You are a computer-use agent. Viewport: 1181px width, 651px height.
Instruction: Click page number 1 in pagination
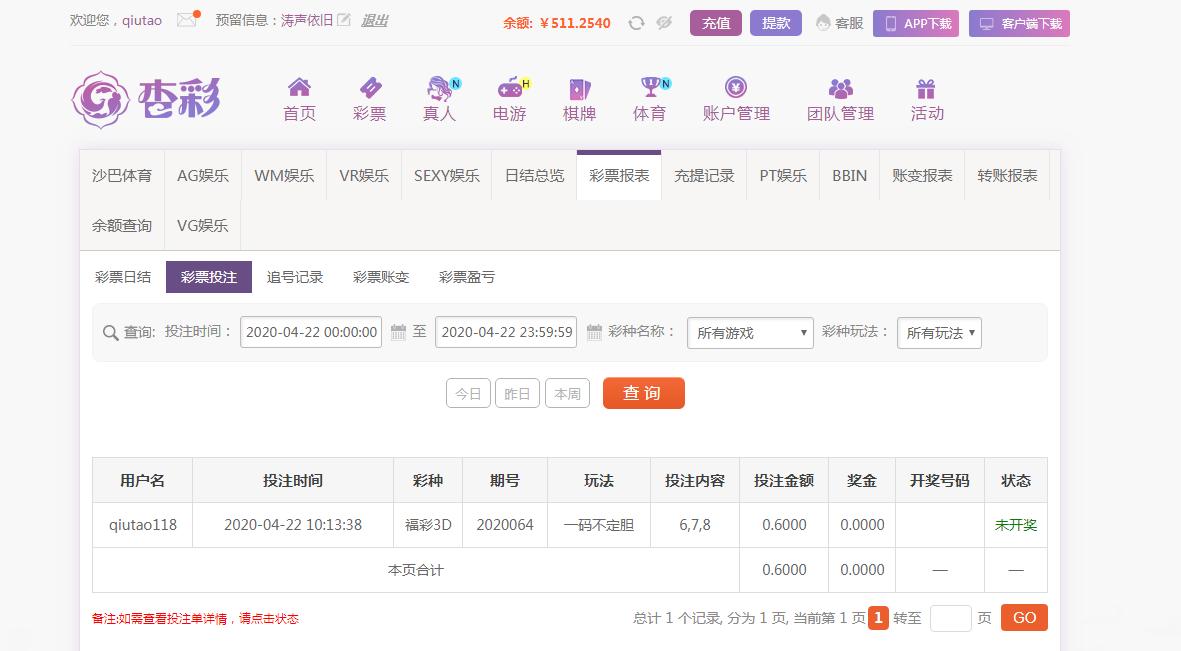click(878, 618)
